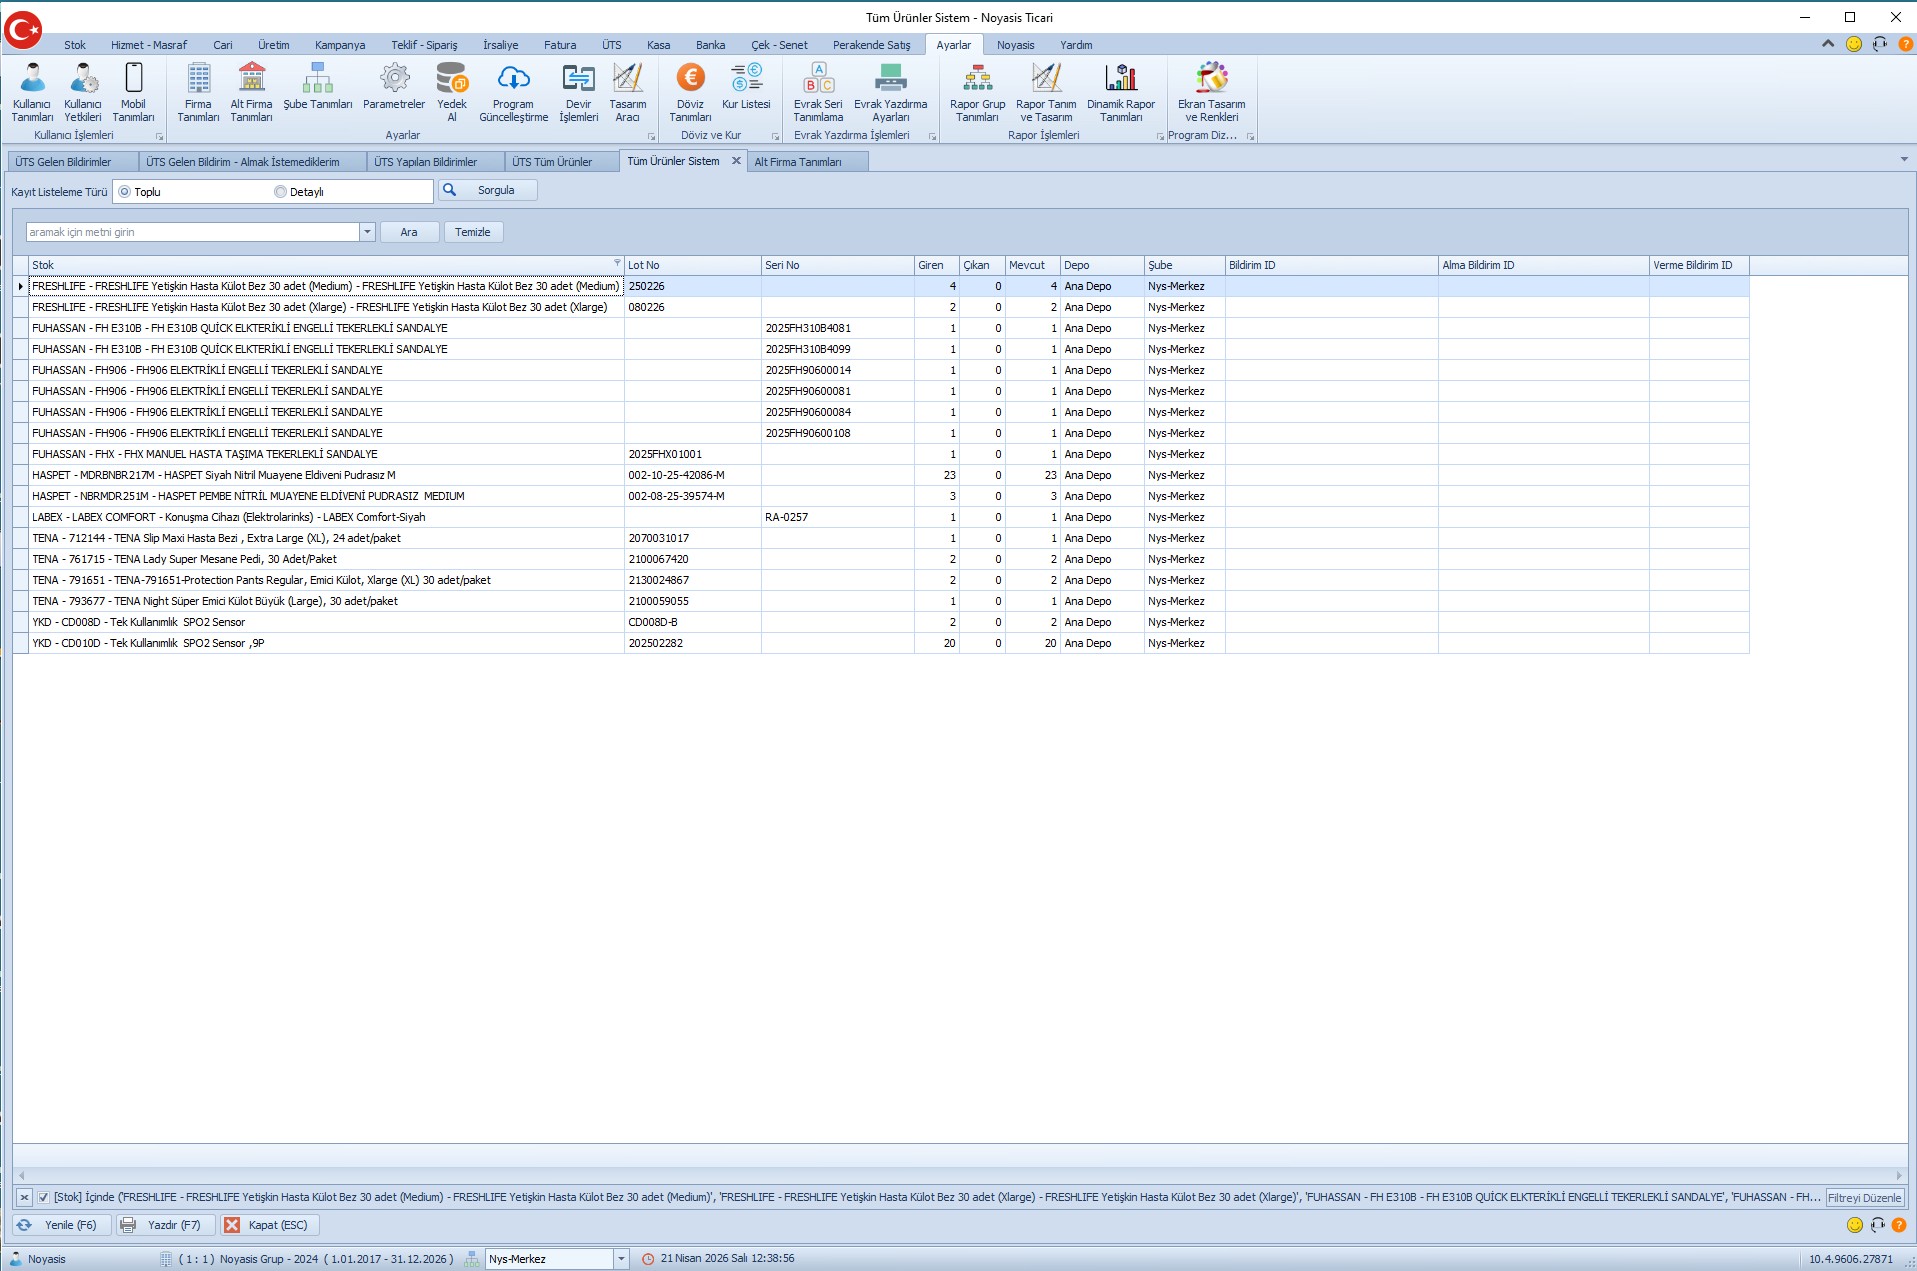The width and height of the screenshot is (1917, 1271).
Task: Switch to Alt Firma Tanımları tab
Action: coord(798,162)
